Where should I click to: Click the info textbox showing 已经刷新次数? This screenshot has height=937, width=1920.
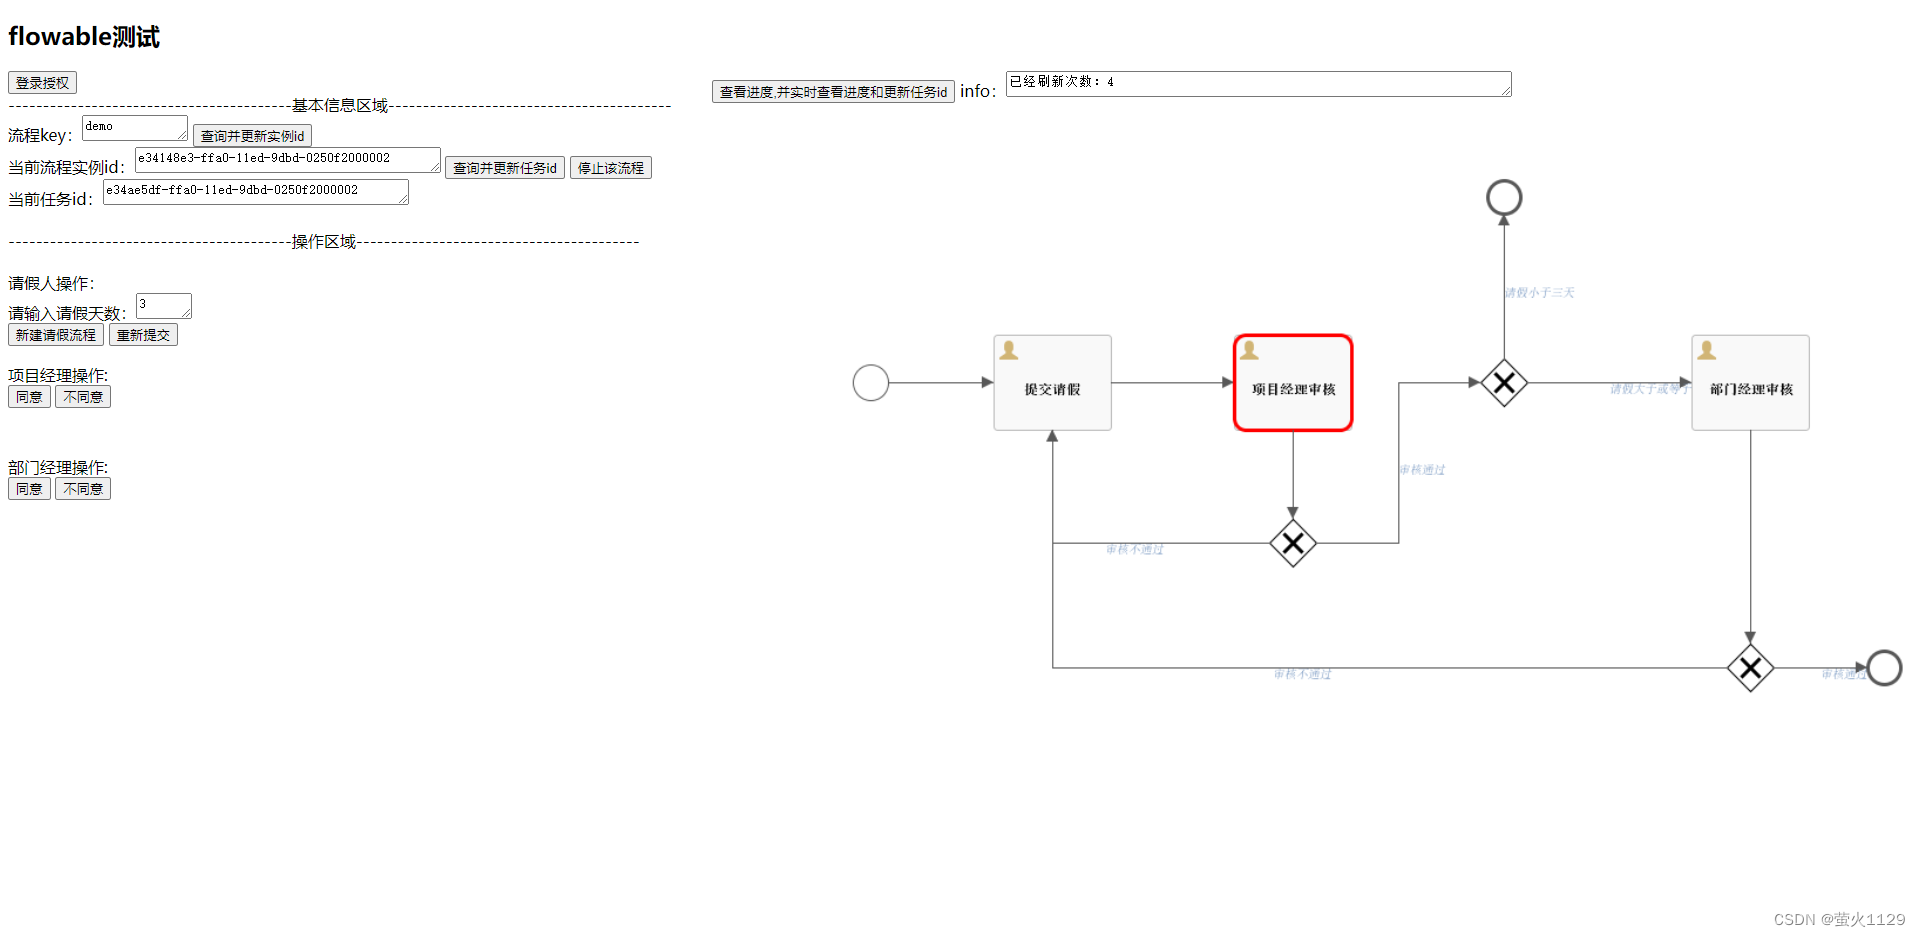pyautogui.click(x=1256, y=84)
